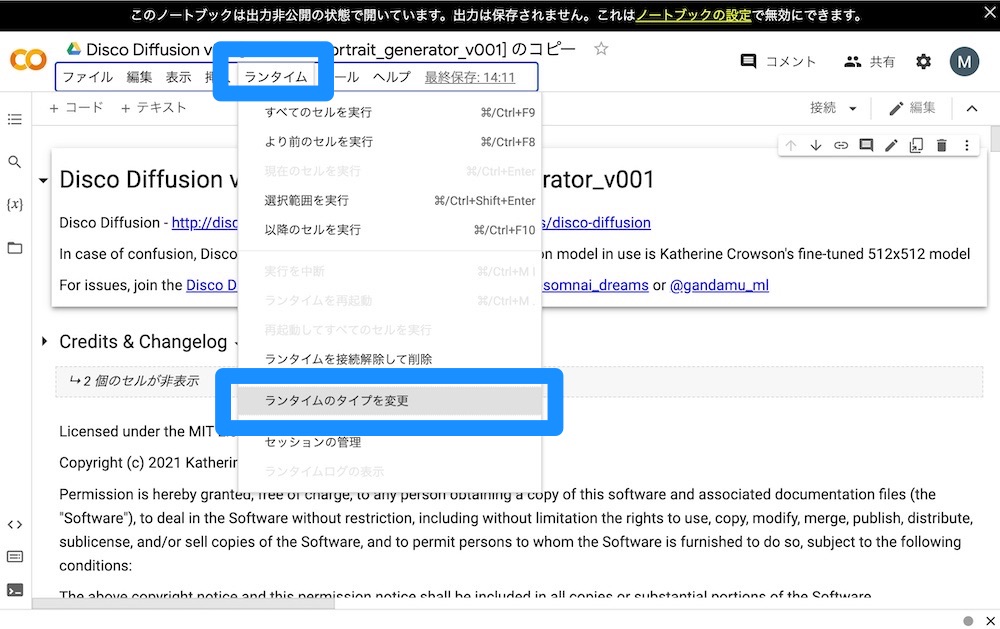
Task: Open table of contents sidebar
Action: [x=15, y=119]
